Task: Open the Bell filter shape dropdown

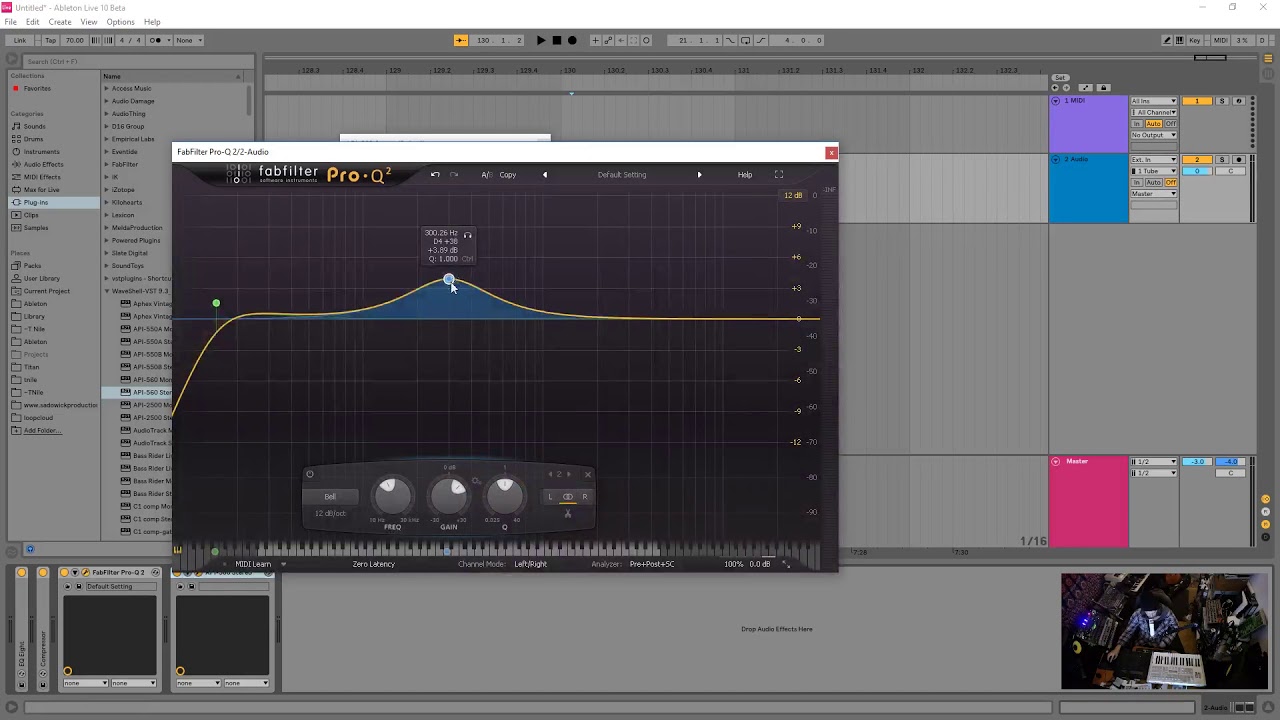Action: click(x=330, y=496)
